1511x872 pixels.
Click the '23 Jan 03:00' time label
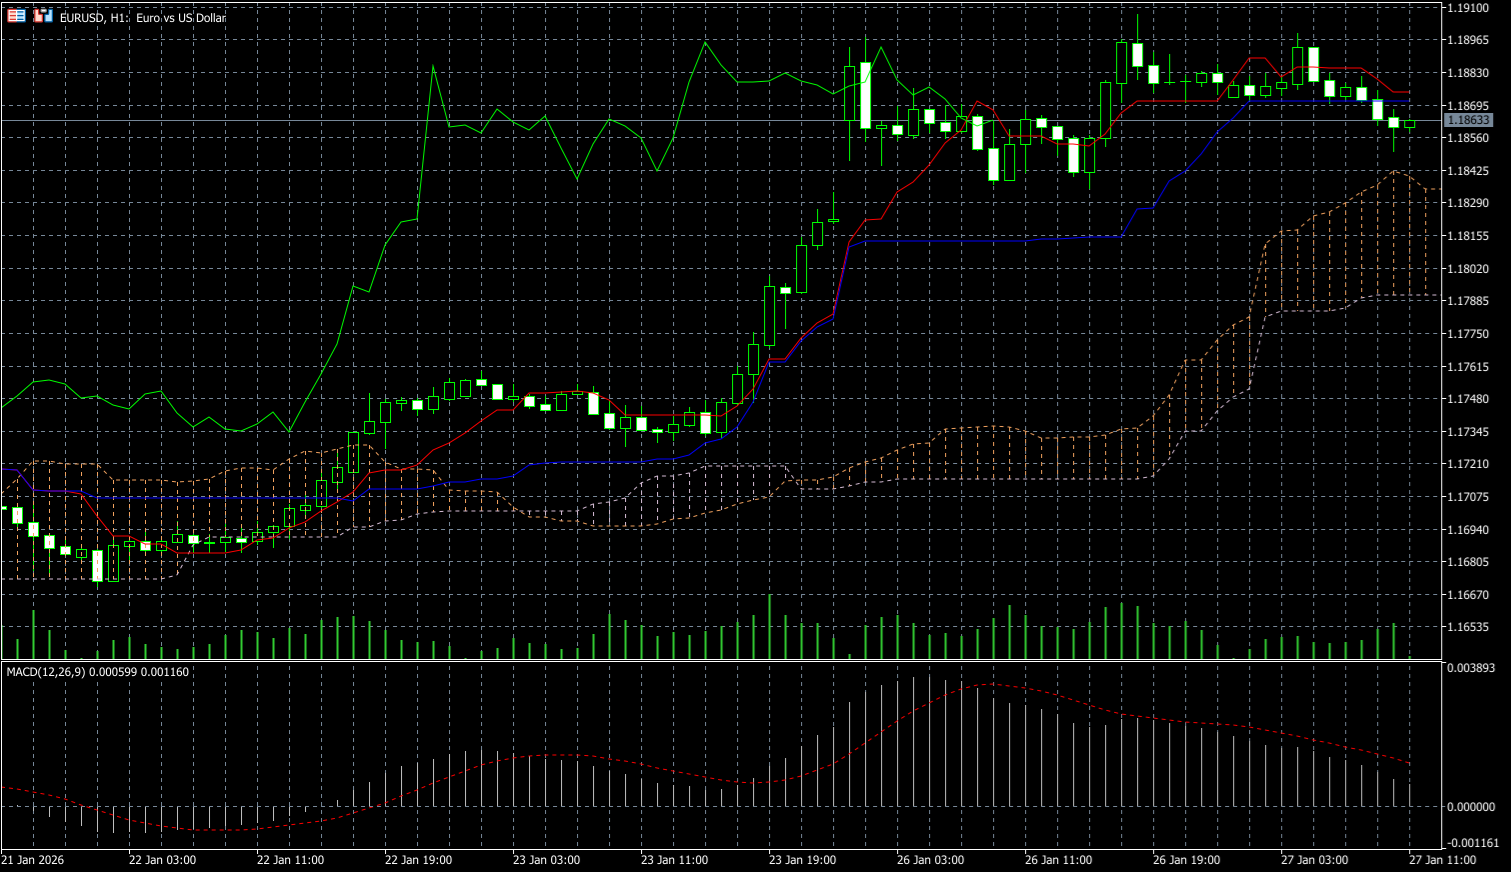(547, 860)
